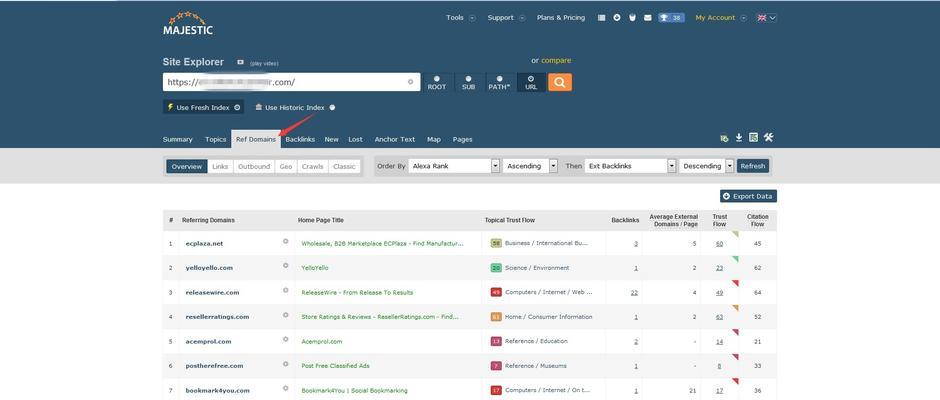940x400 pixels.
Task: Select the Links sub-tab
Action: (220, 167)
